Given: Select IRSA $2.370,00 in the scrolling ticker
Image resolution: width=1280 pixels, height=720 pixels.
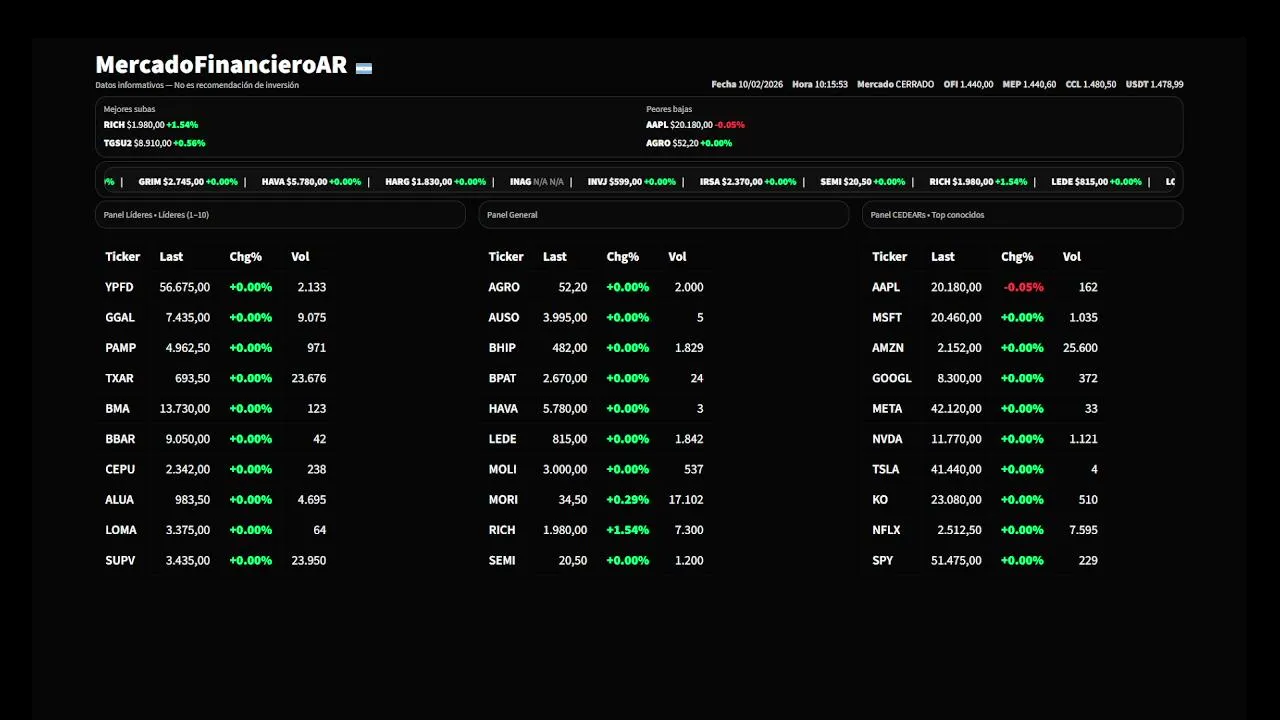Looking at the screenshot, I should tap(749, 182).
